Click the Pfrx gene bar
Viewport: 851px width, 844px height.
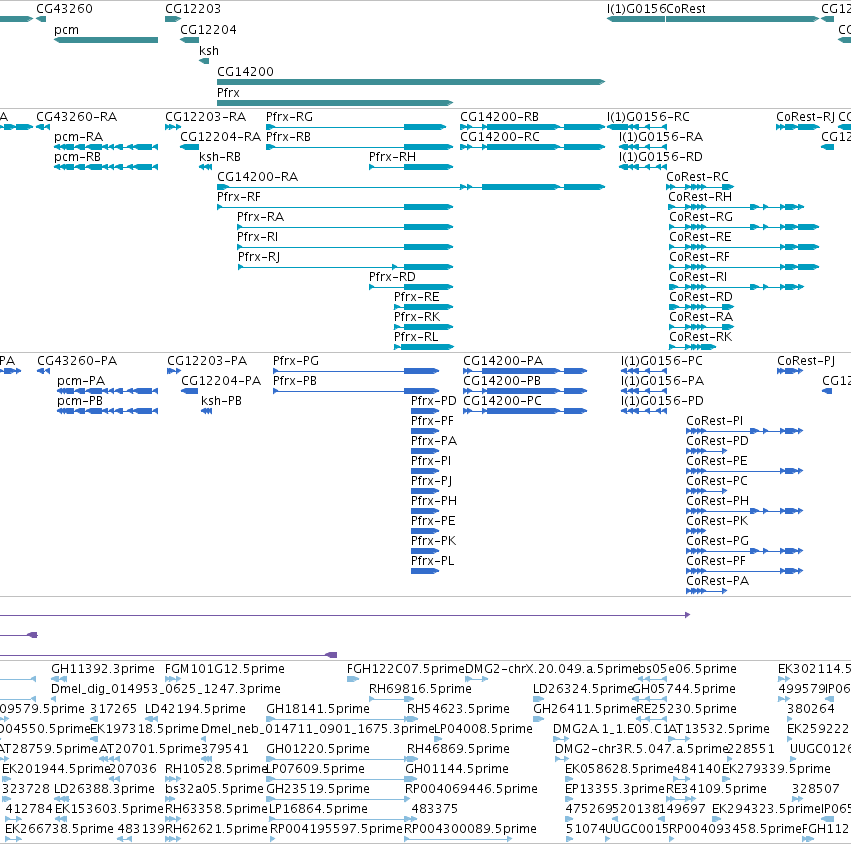tap(335, 103)
